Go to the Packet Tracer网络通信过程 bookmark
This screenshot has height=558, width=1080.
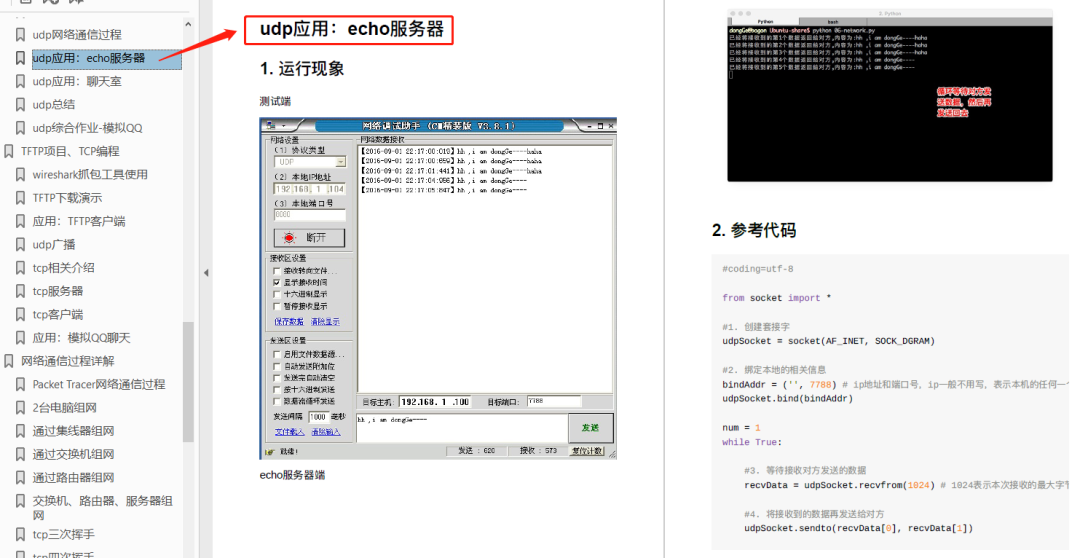coord(98,385)
